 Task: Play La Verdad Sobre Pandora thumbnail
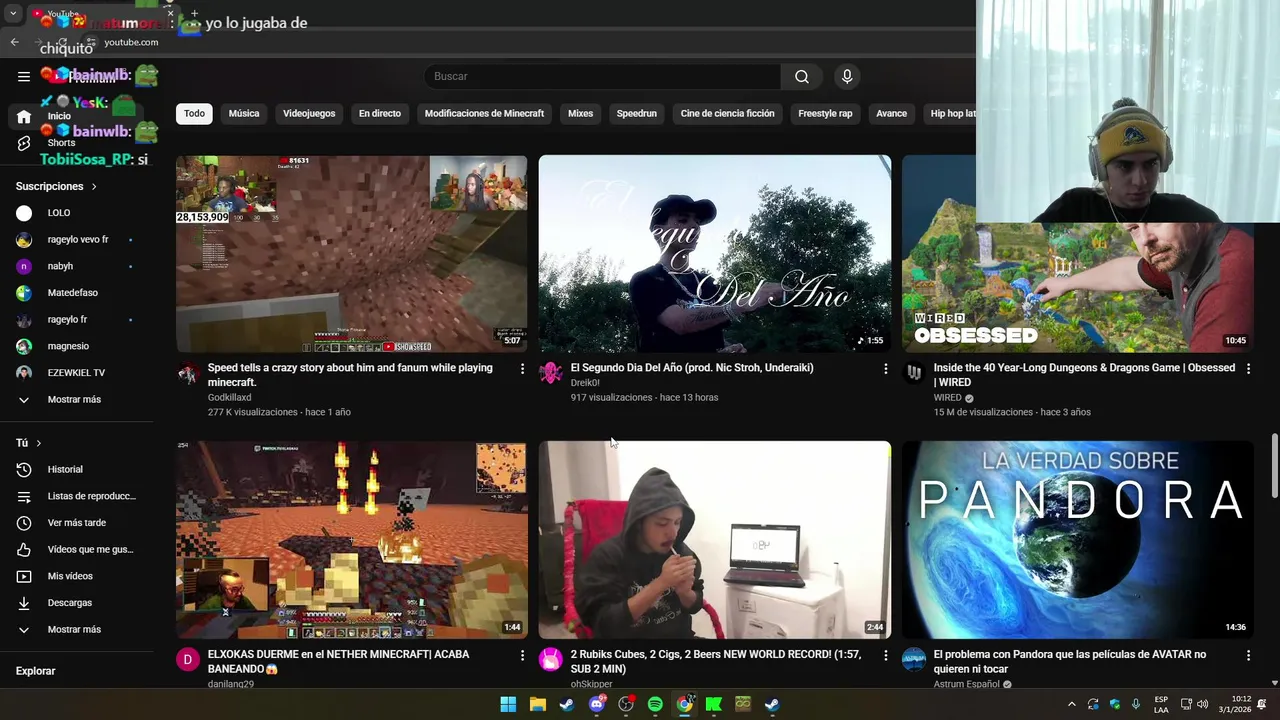[x=1078, y=540]
